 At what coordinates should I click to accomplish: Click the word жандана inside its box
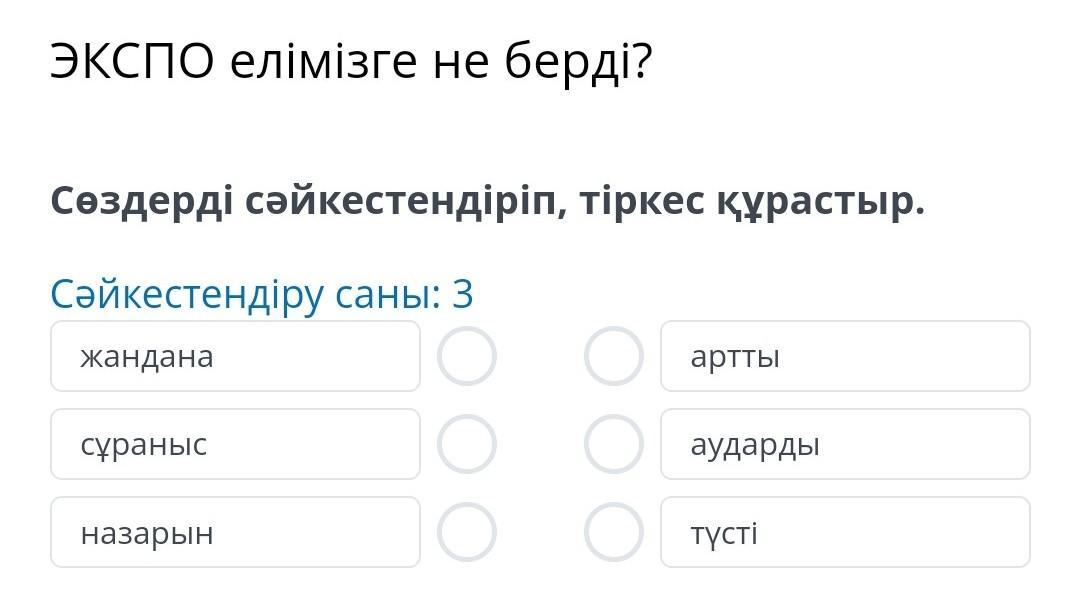point(147,357)
